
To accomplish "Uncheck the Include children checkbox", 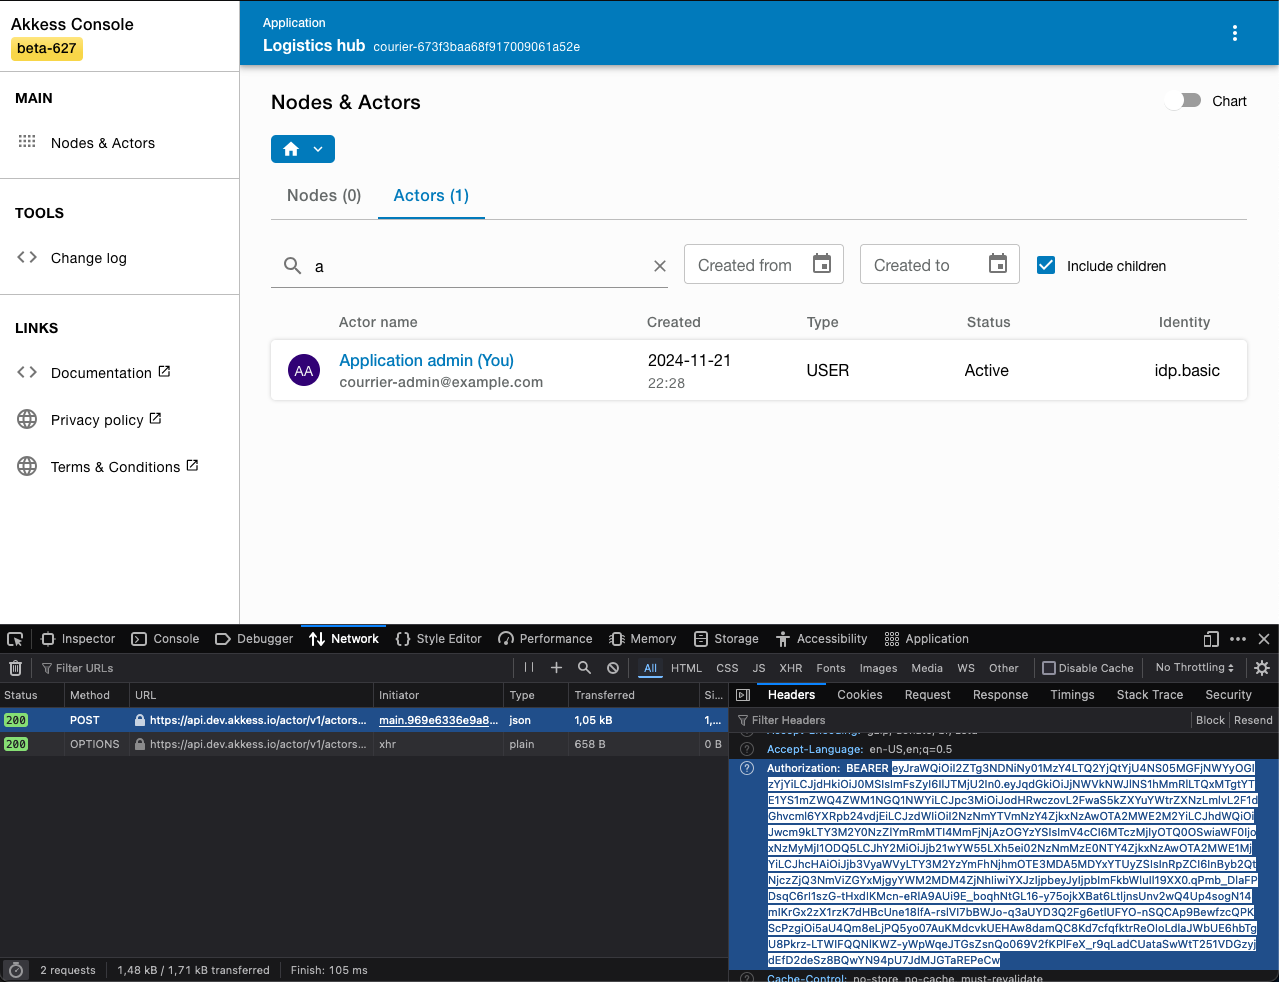I will [1045, 266].
